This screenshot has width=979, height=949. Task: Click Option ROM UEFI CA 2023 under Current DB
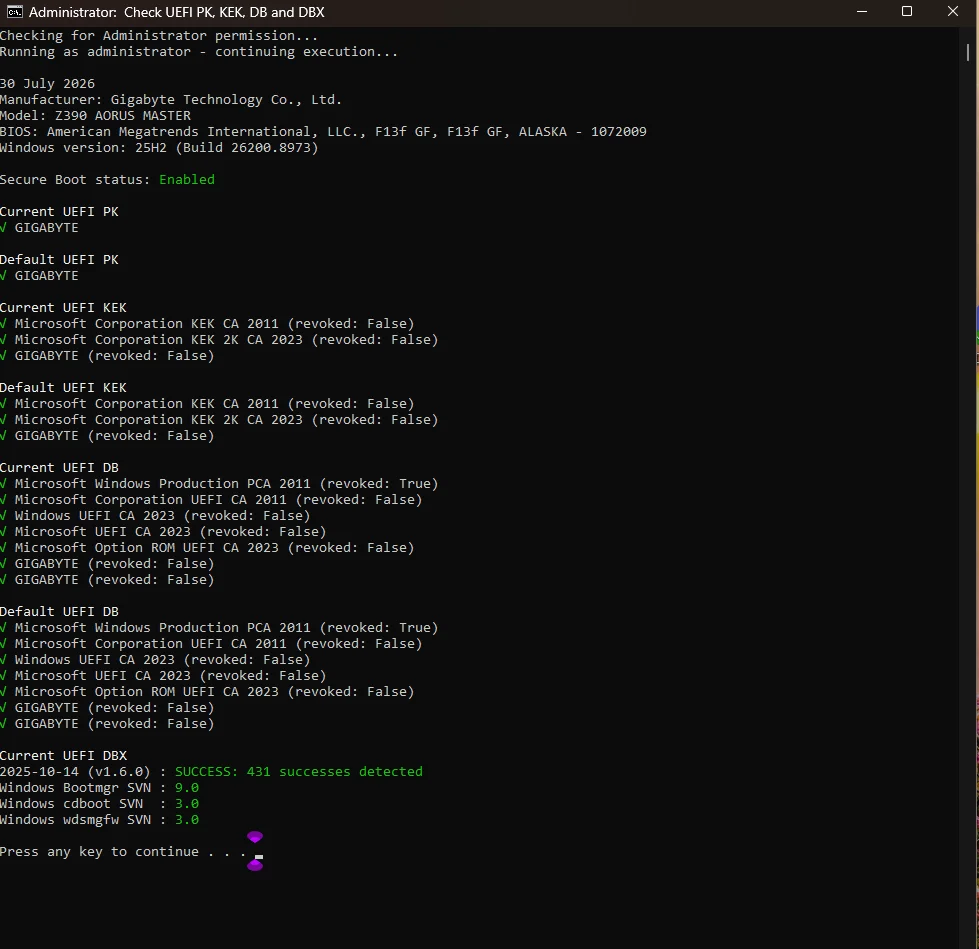(214, 548)
